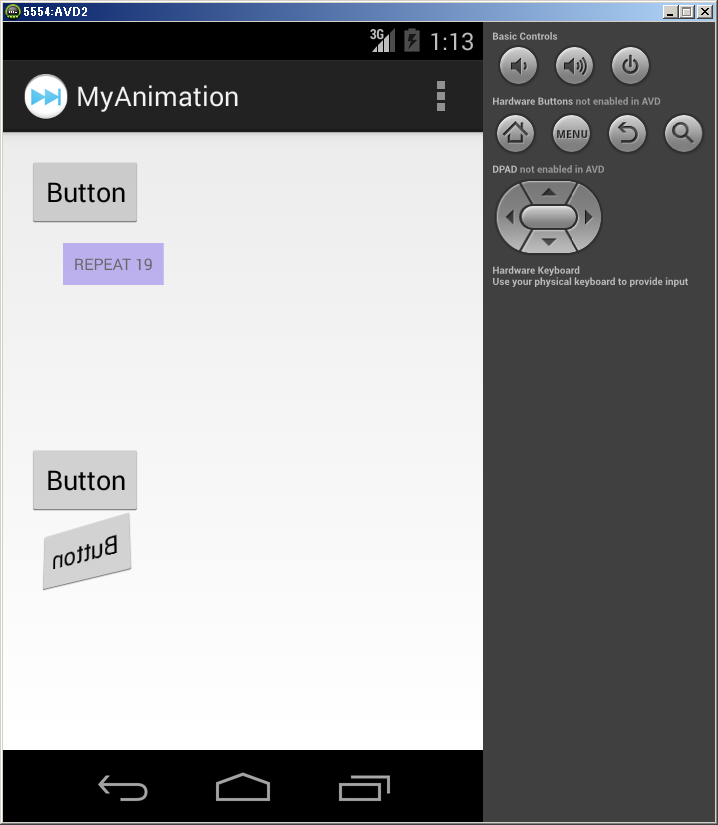Tap the lower upright Button

[x=85, y=480]
